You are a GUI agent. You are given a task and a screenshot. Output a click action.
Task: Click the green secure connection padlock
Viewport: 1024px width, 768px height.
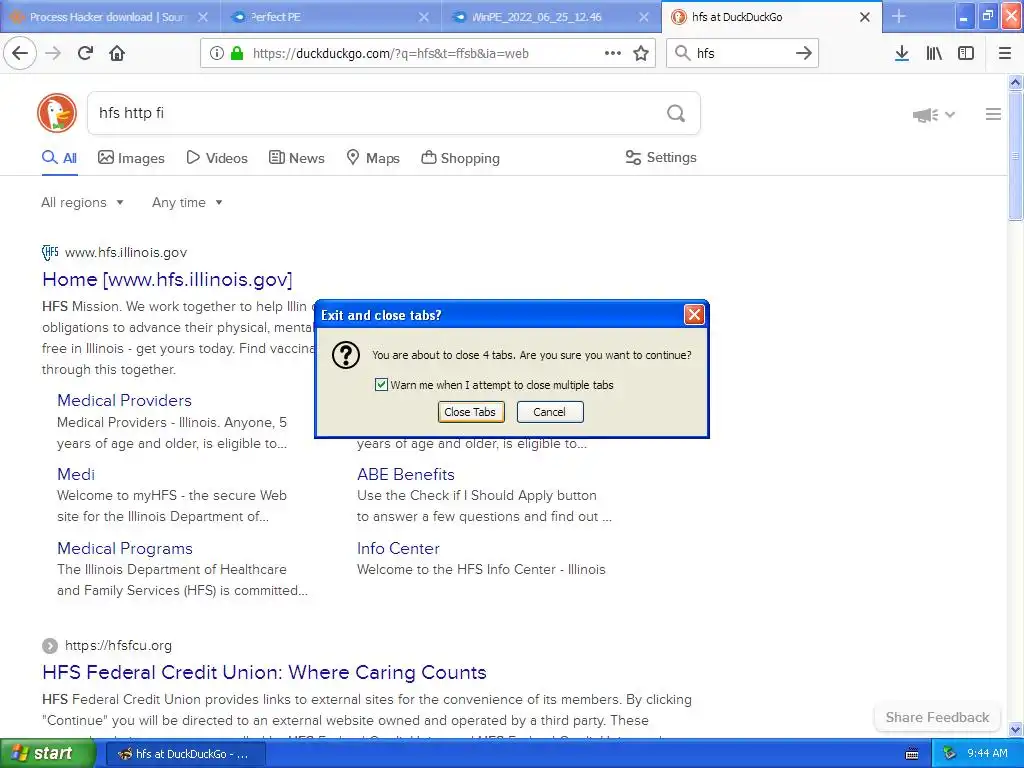tap(237, 54)
